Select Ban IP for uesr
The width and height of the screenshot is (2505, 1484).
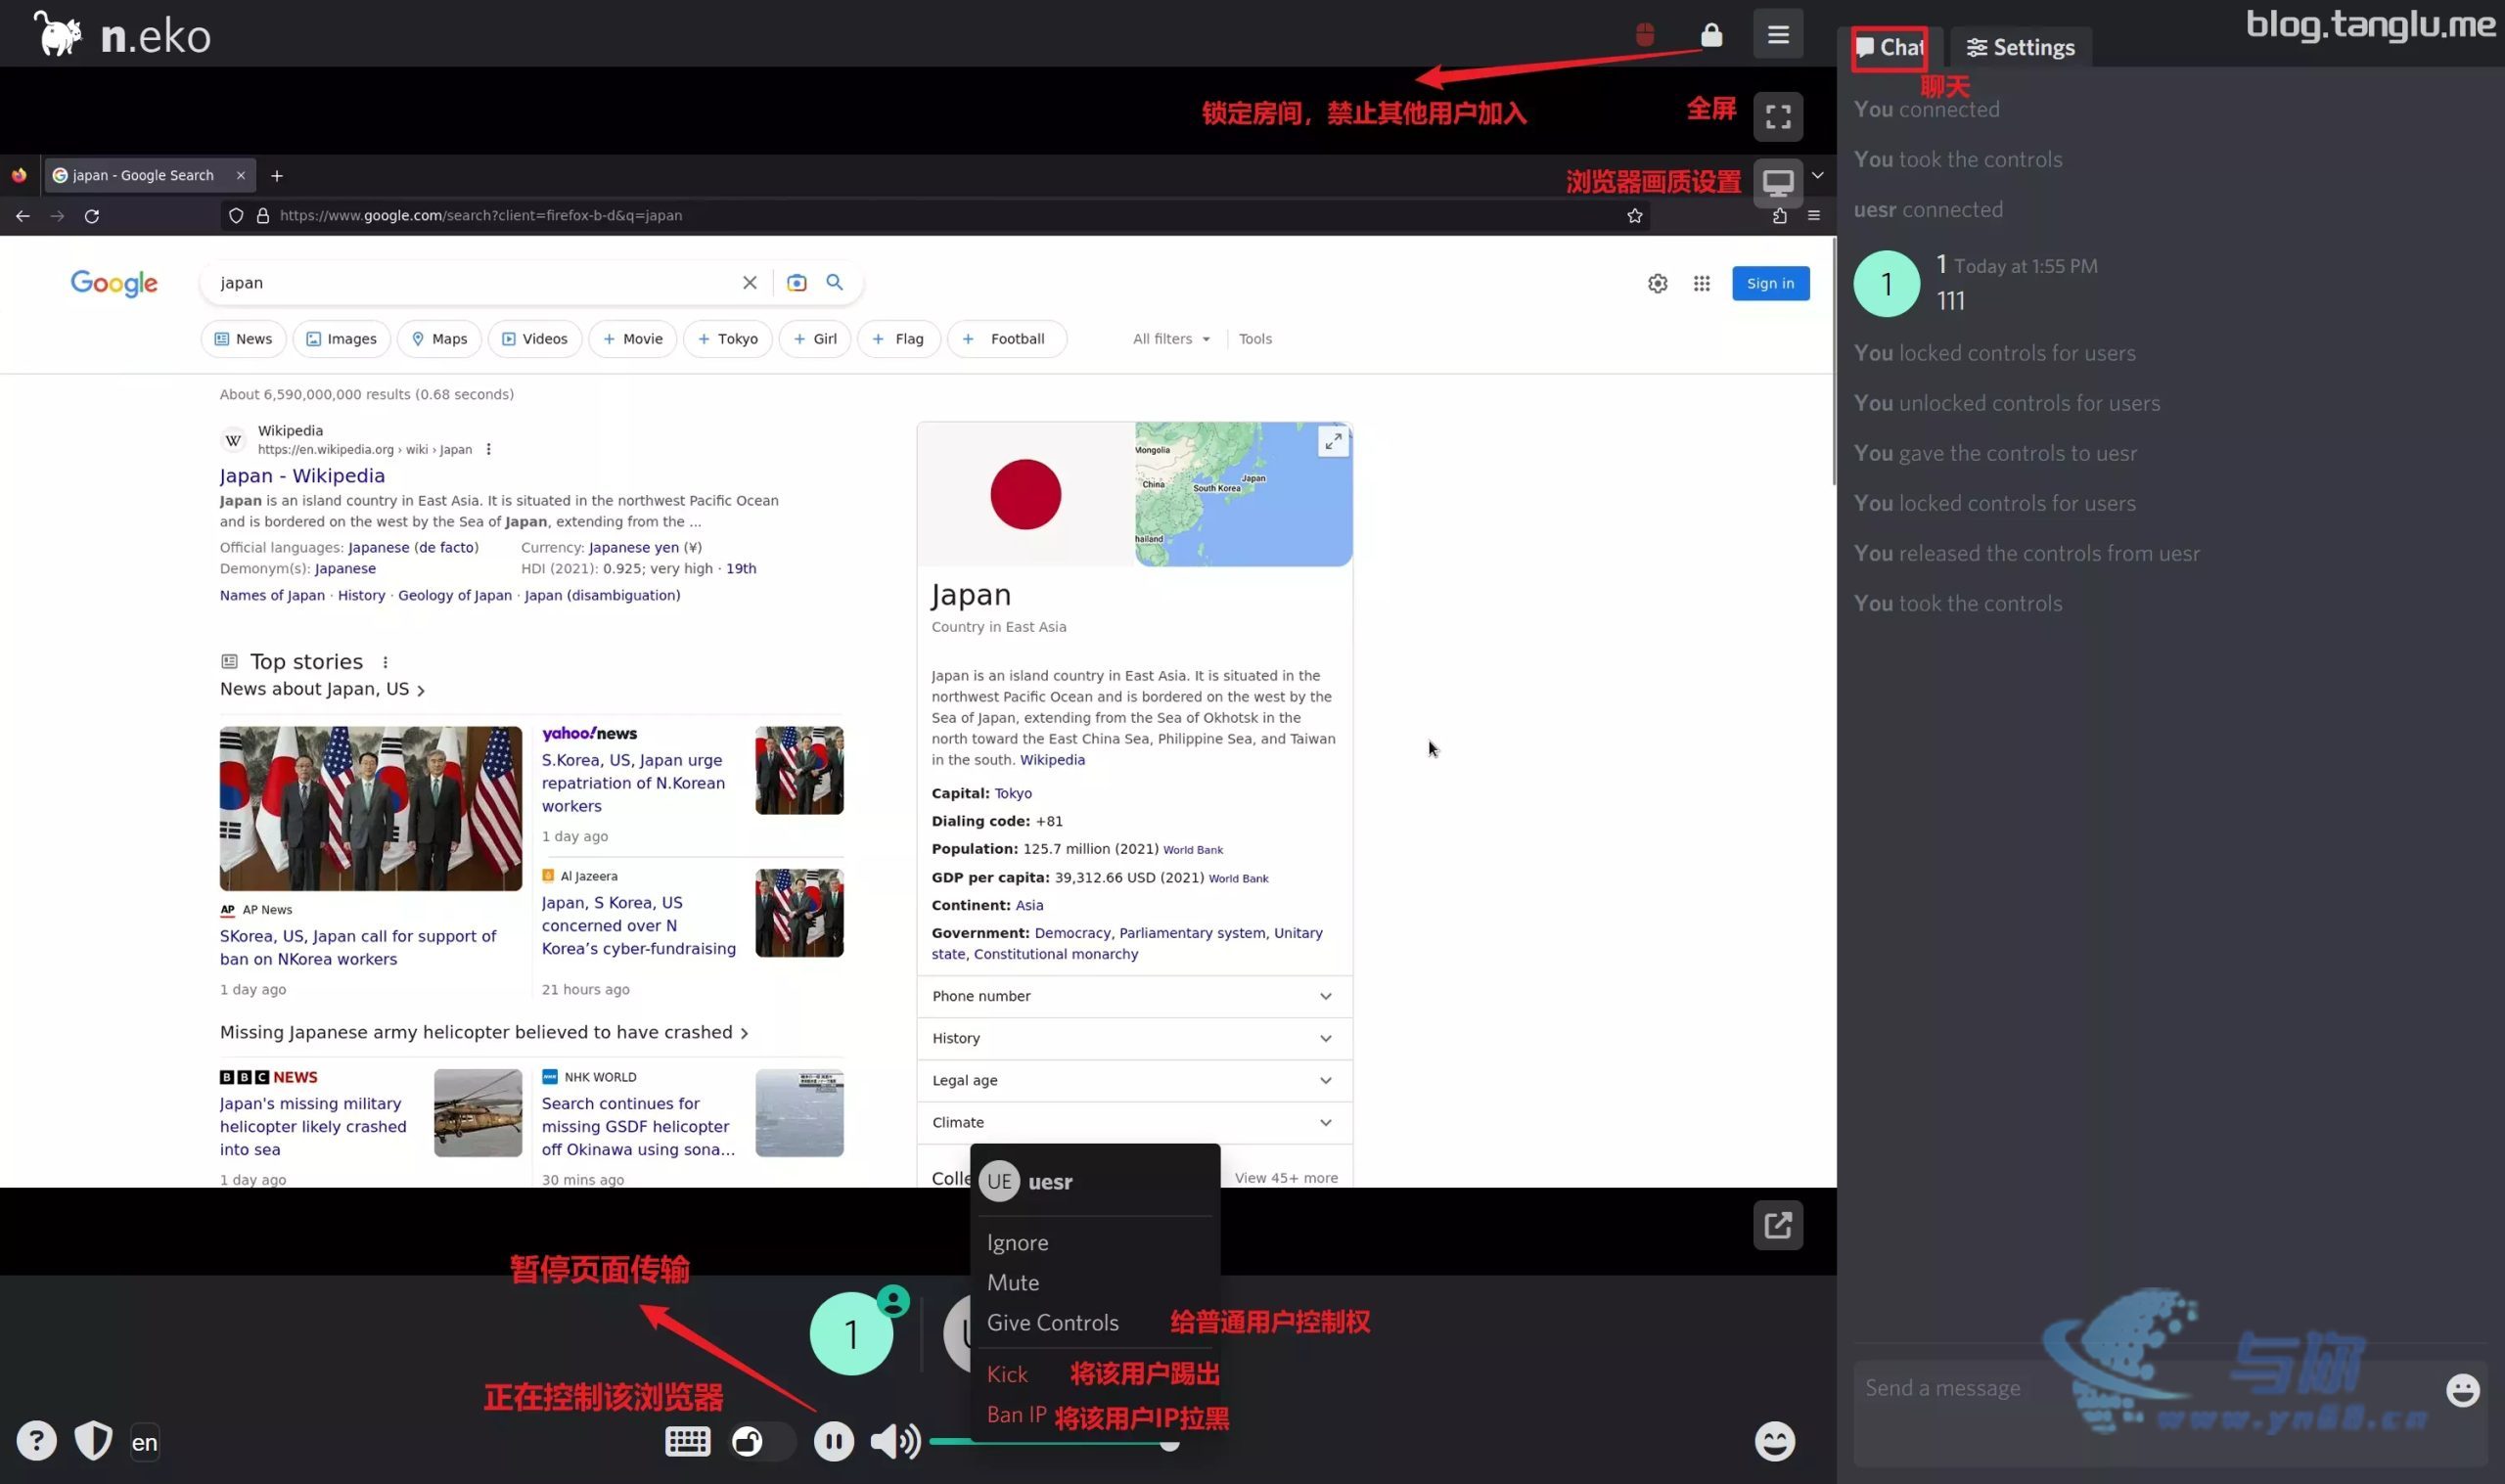[x=1016, y=1414]
